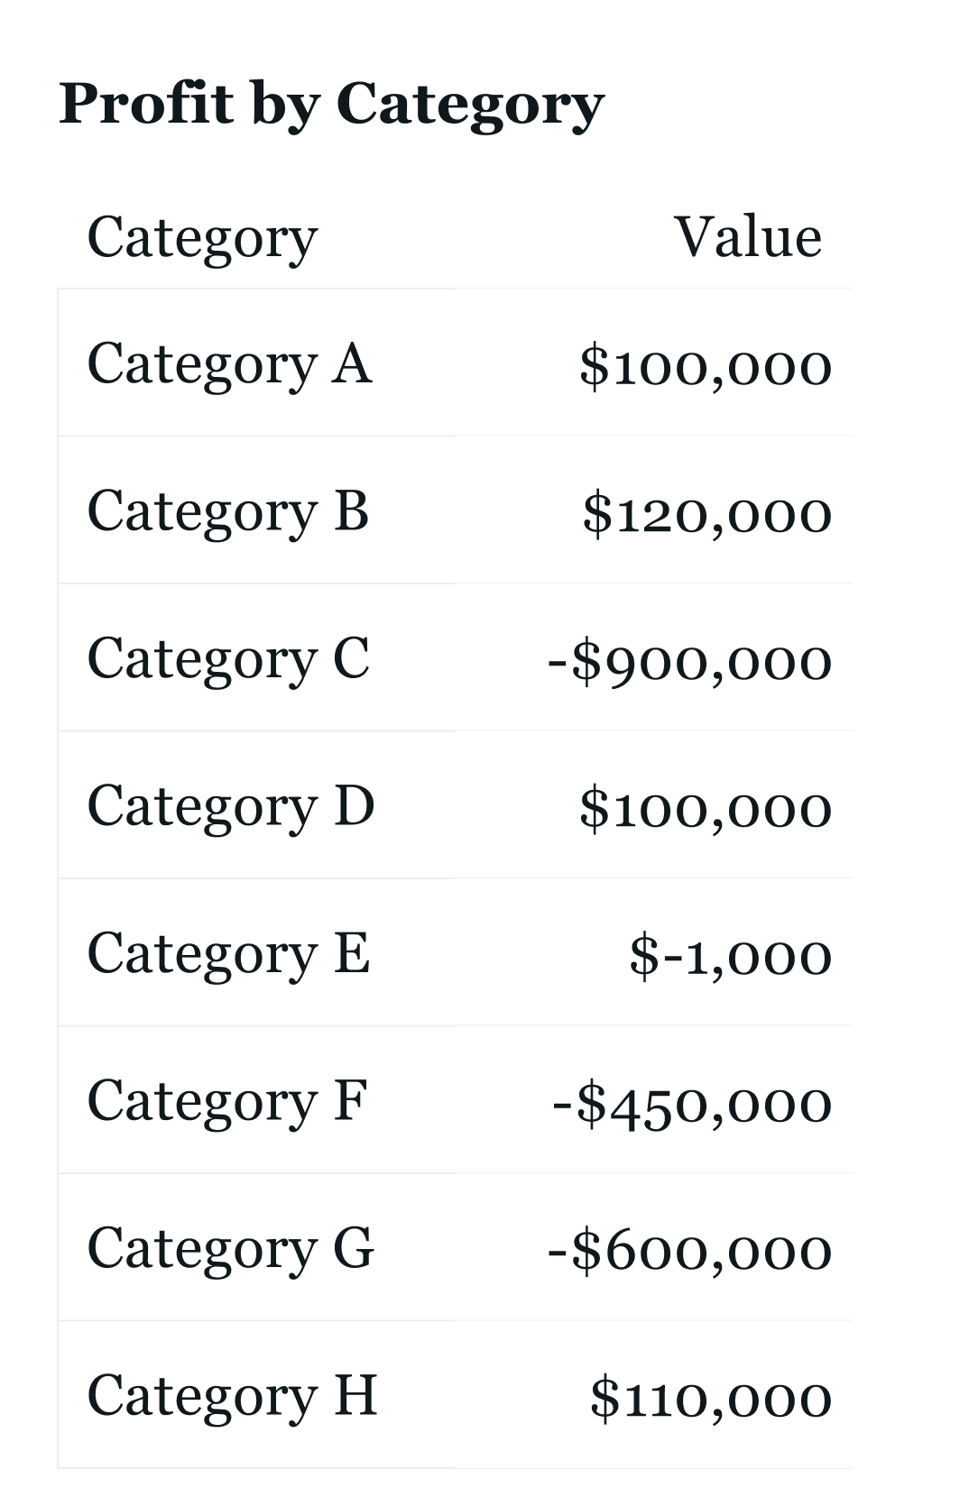The height and width of the screenshot is (1497, 960).
Task: Click the -$900,000 value cell
Action: [x=689, y=661]
